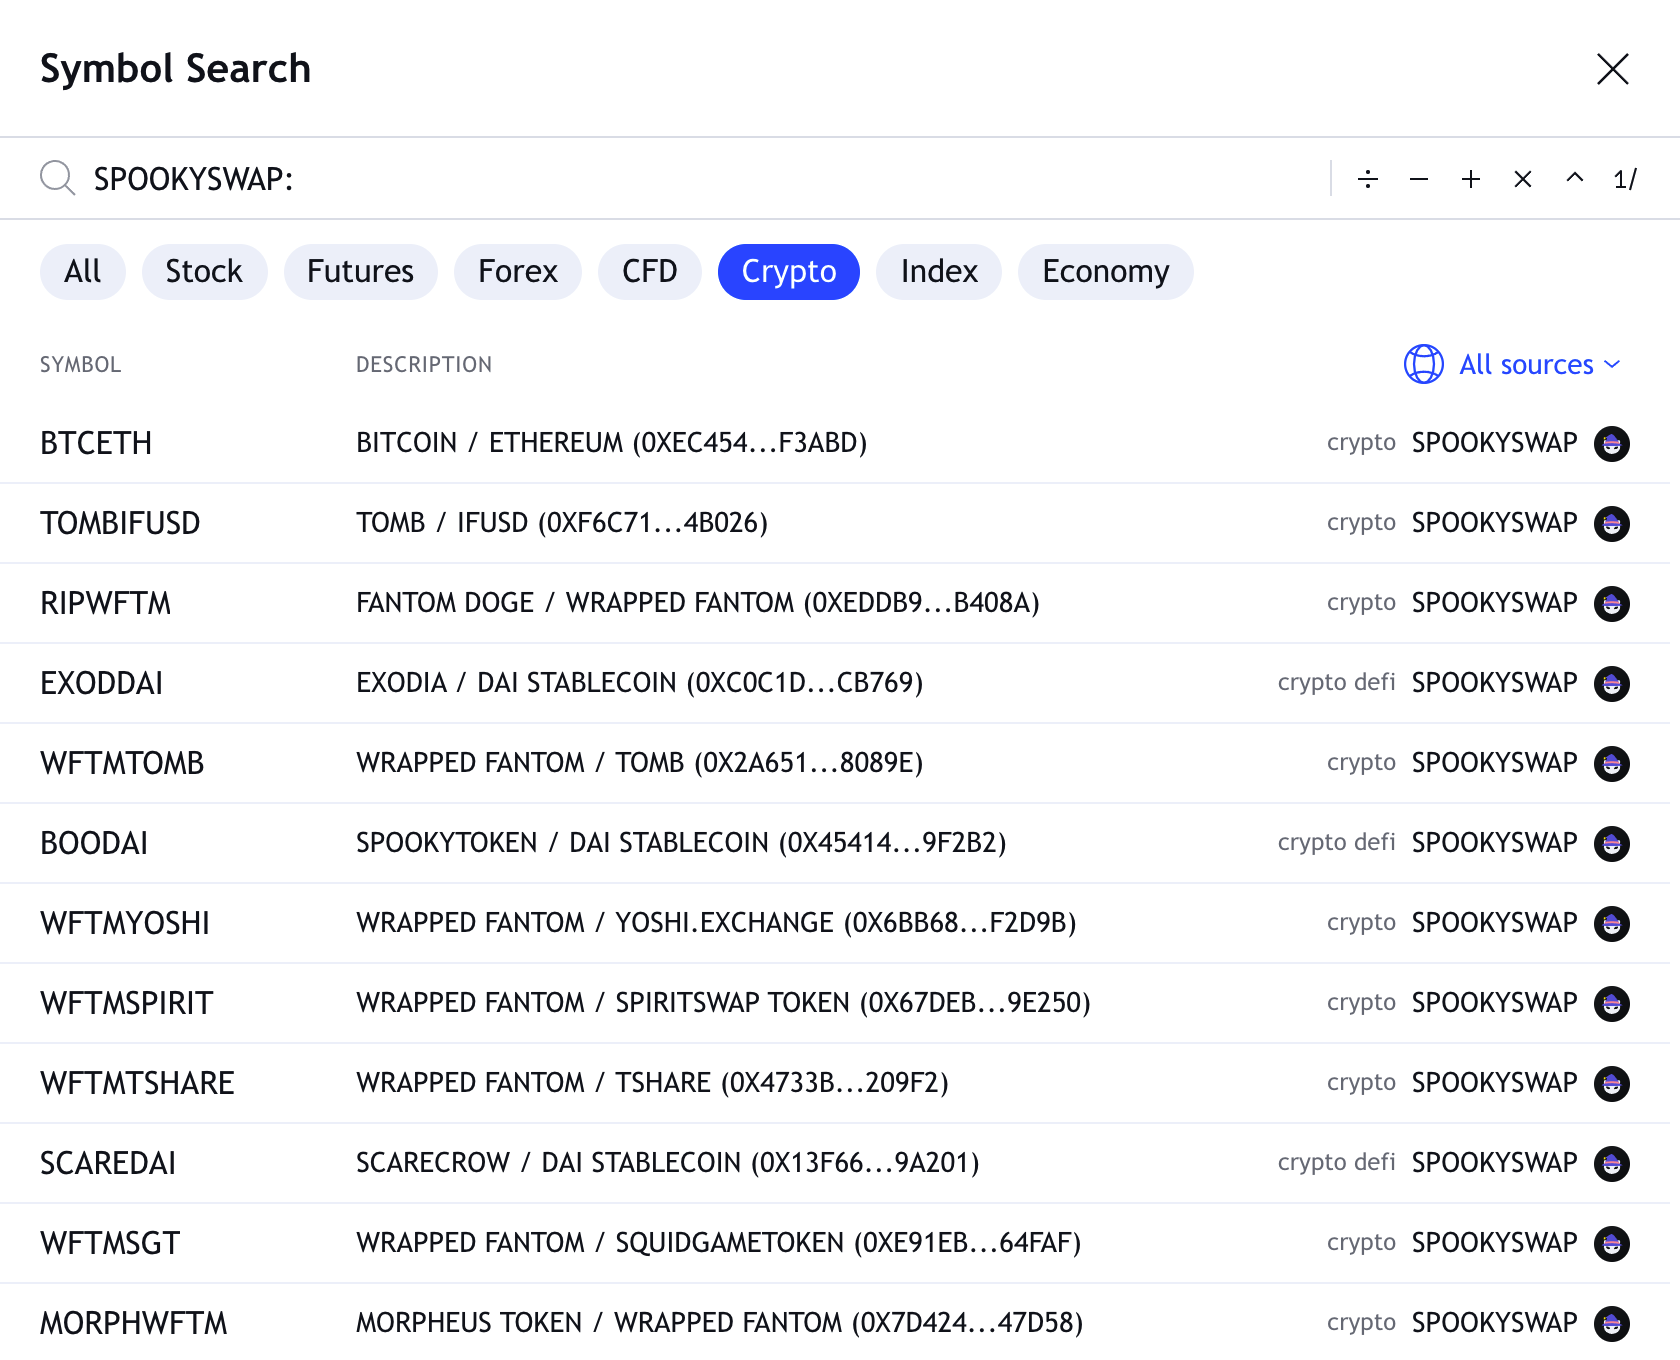Select the SCAREDAI symbol row
This screenshot has width=1680, height=1360.
click(835, 1163)
